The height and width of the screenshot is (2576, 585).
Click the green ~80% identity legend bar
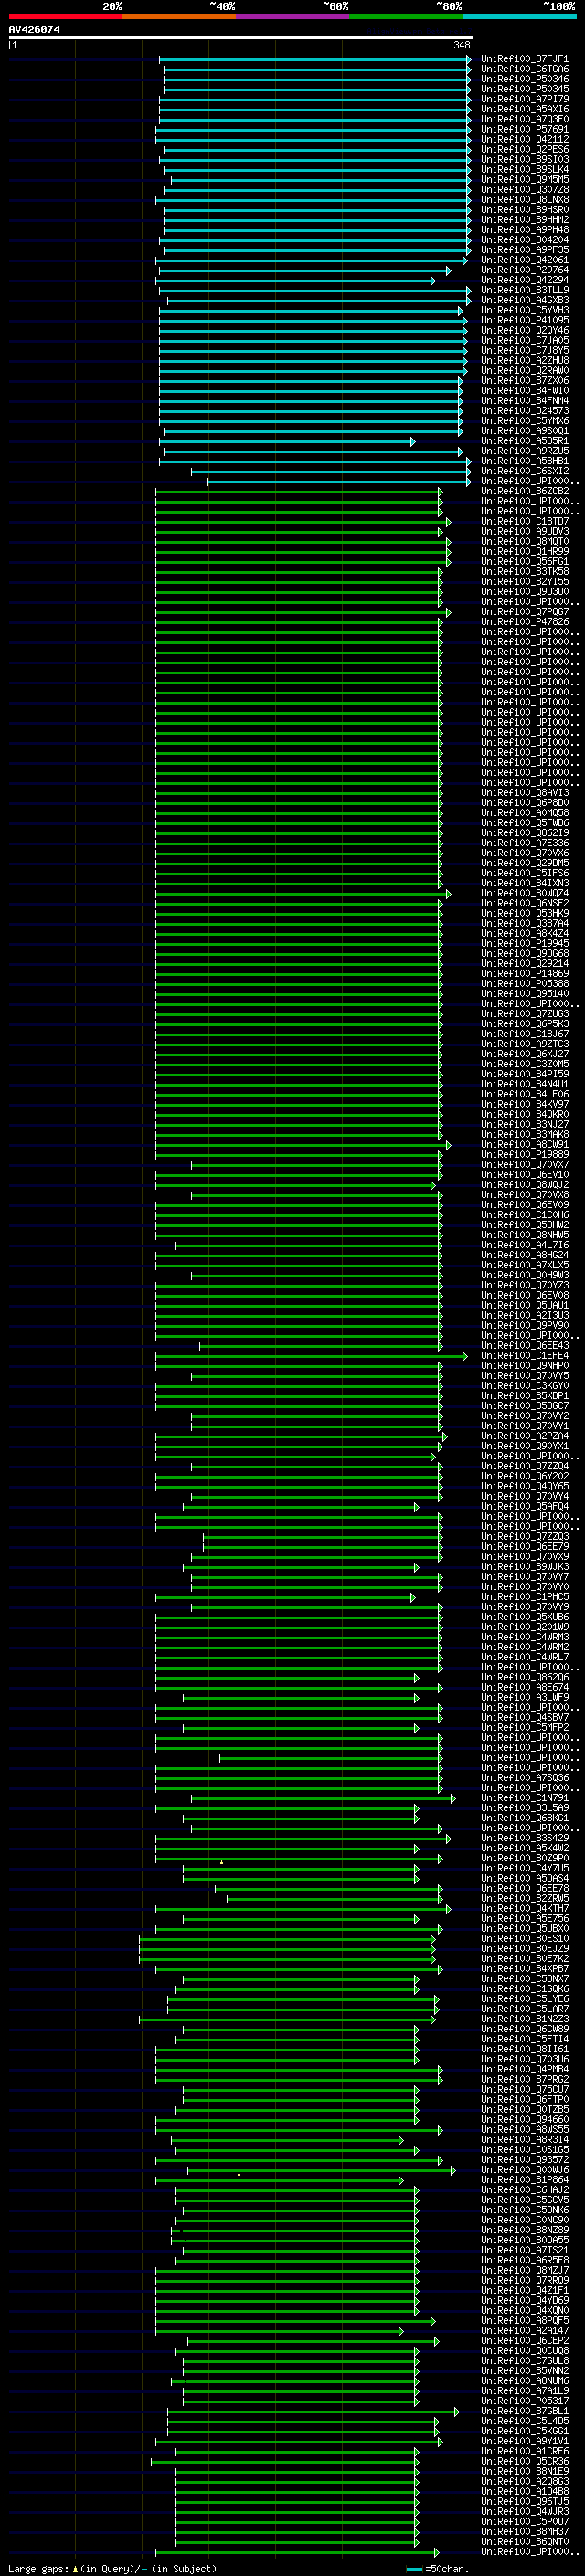[x=406, y=16]
